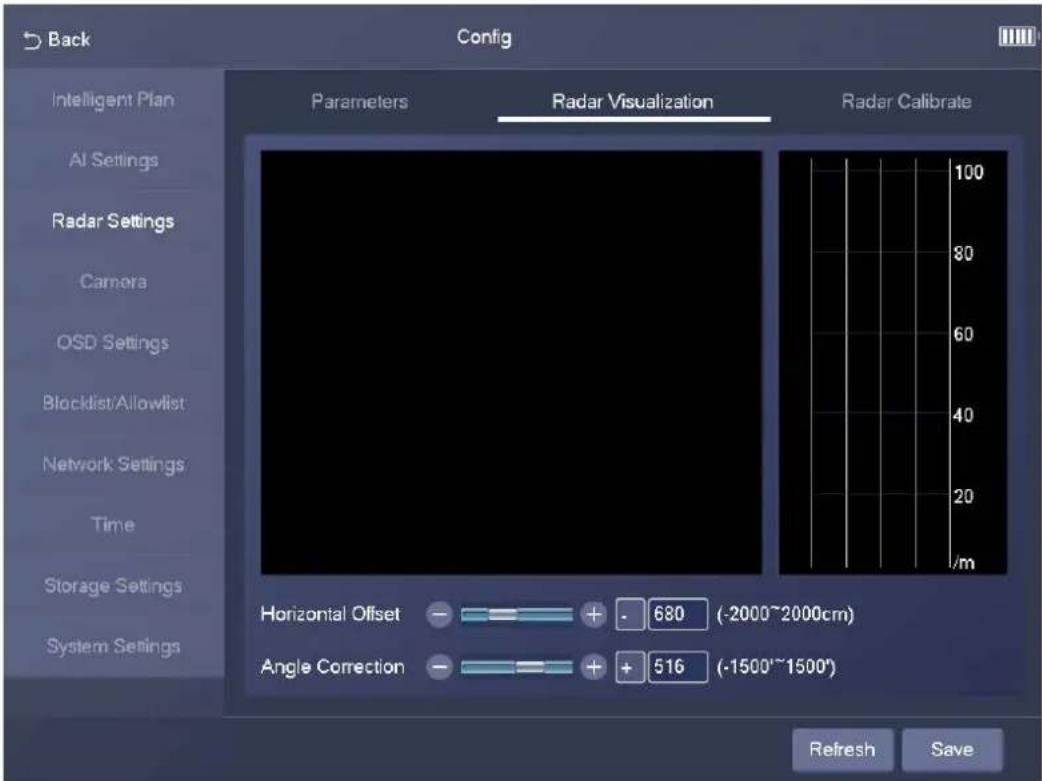Click the black radar video preview
1042x781 pixels.
point(511,362)
